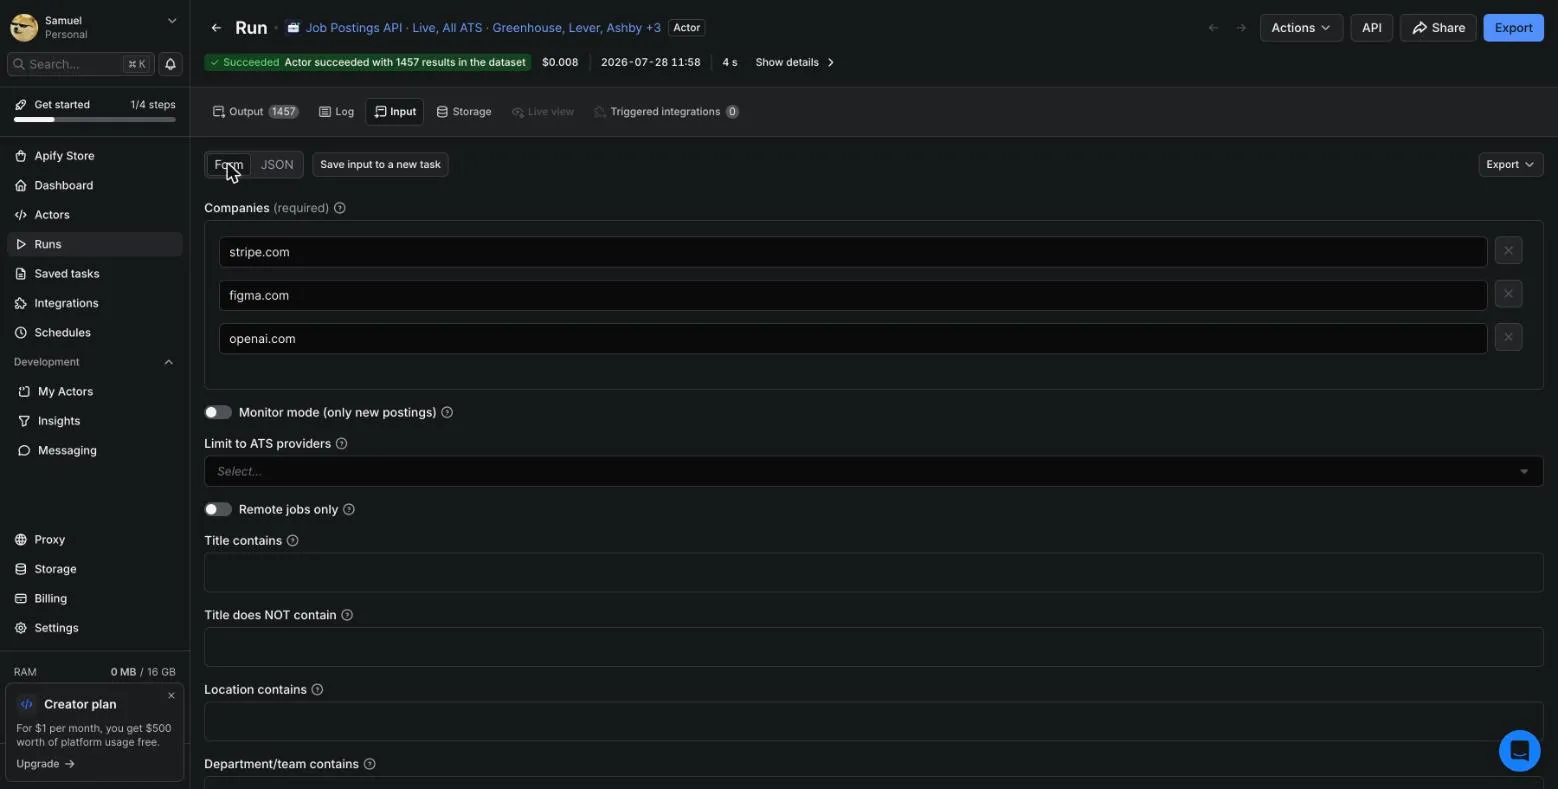Switch to run Storage tab
This screenshot has width=1558, height=789.
(x=464, y=112)
